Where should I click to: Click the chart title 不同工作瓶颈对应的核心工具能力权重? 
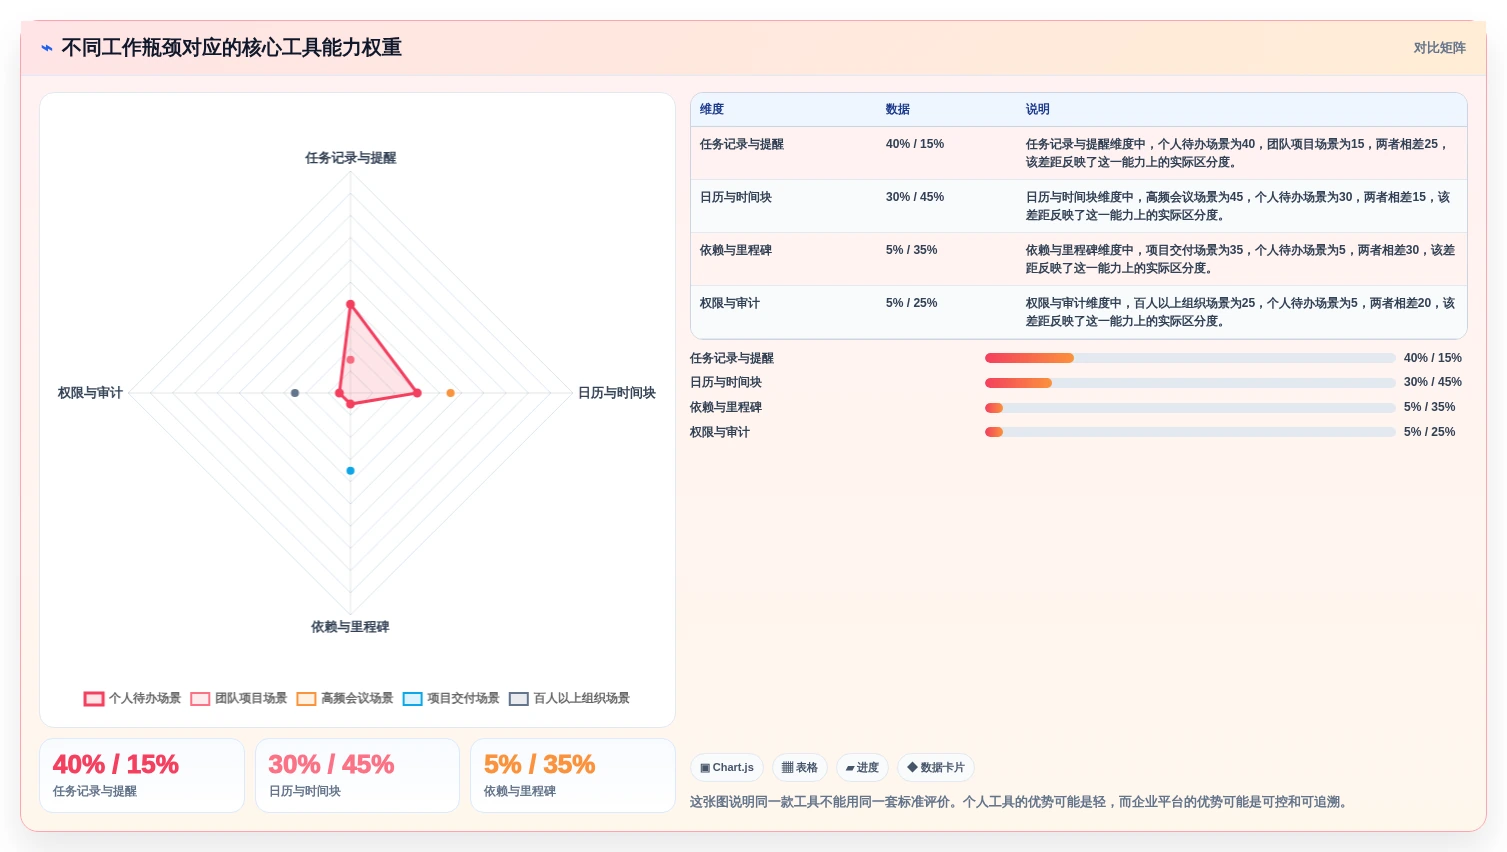(232, 48)
